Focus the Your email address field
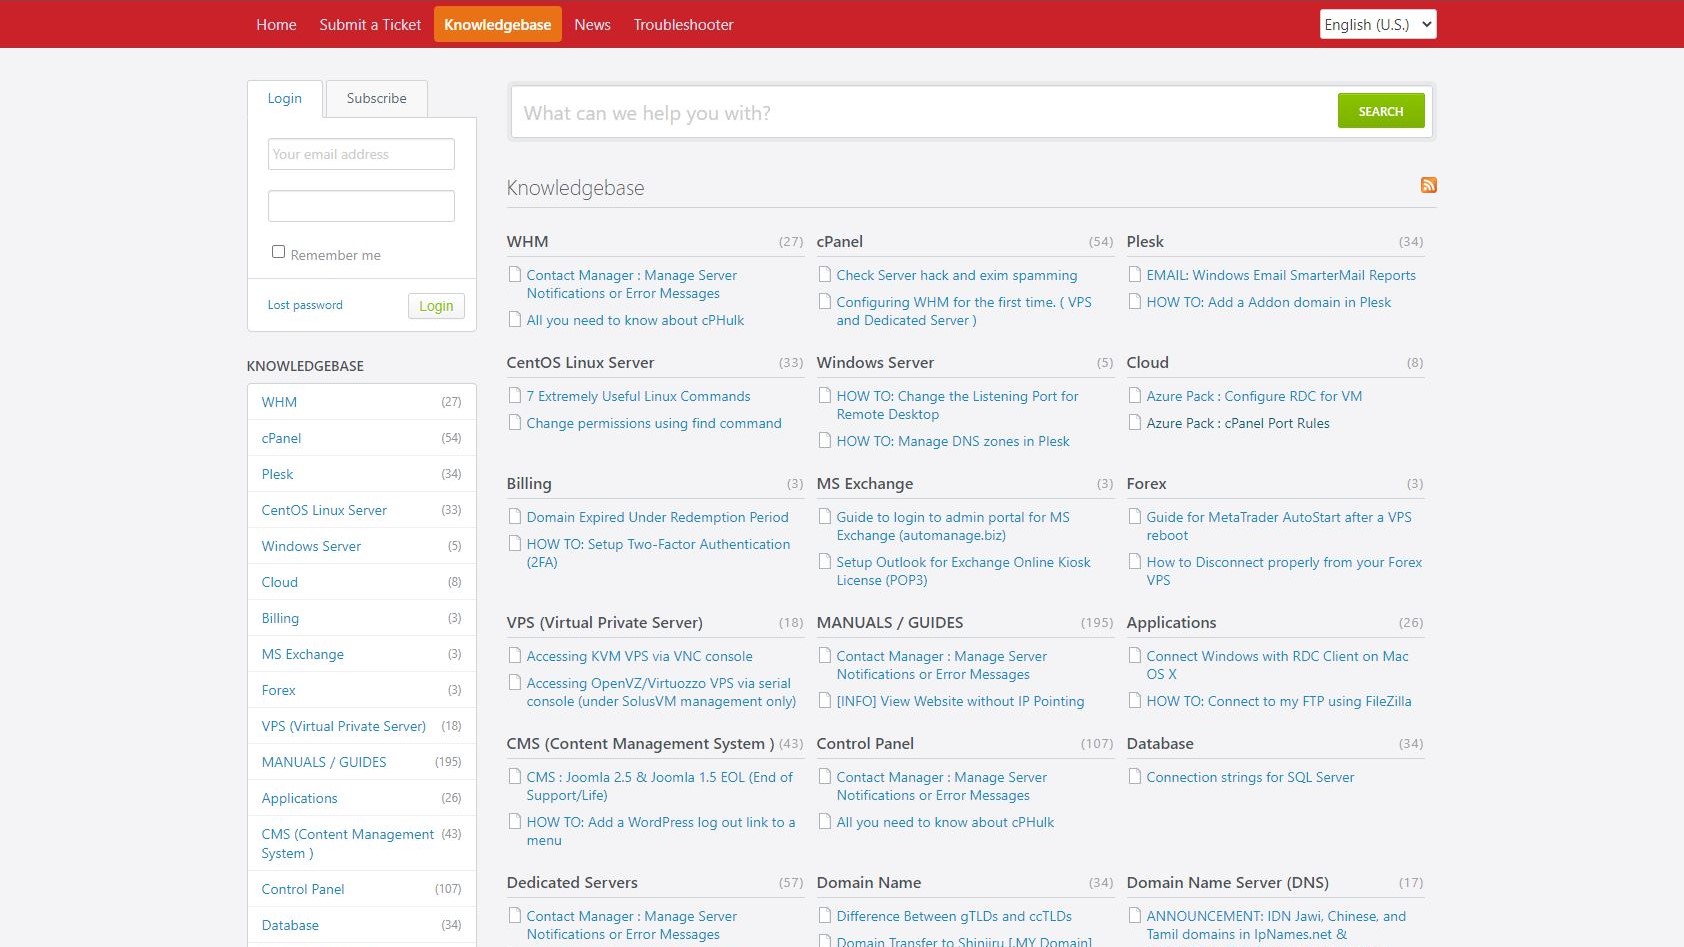Viewport: 1684px width, 947px height. pyautogui.click(x=361, y=154)
